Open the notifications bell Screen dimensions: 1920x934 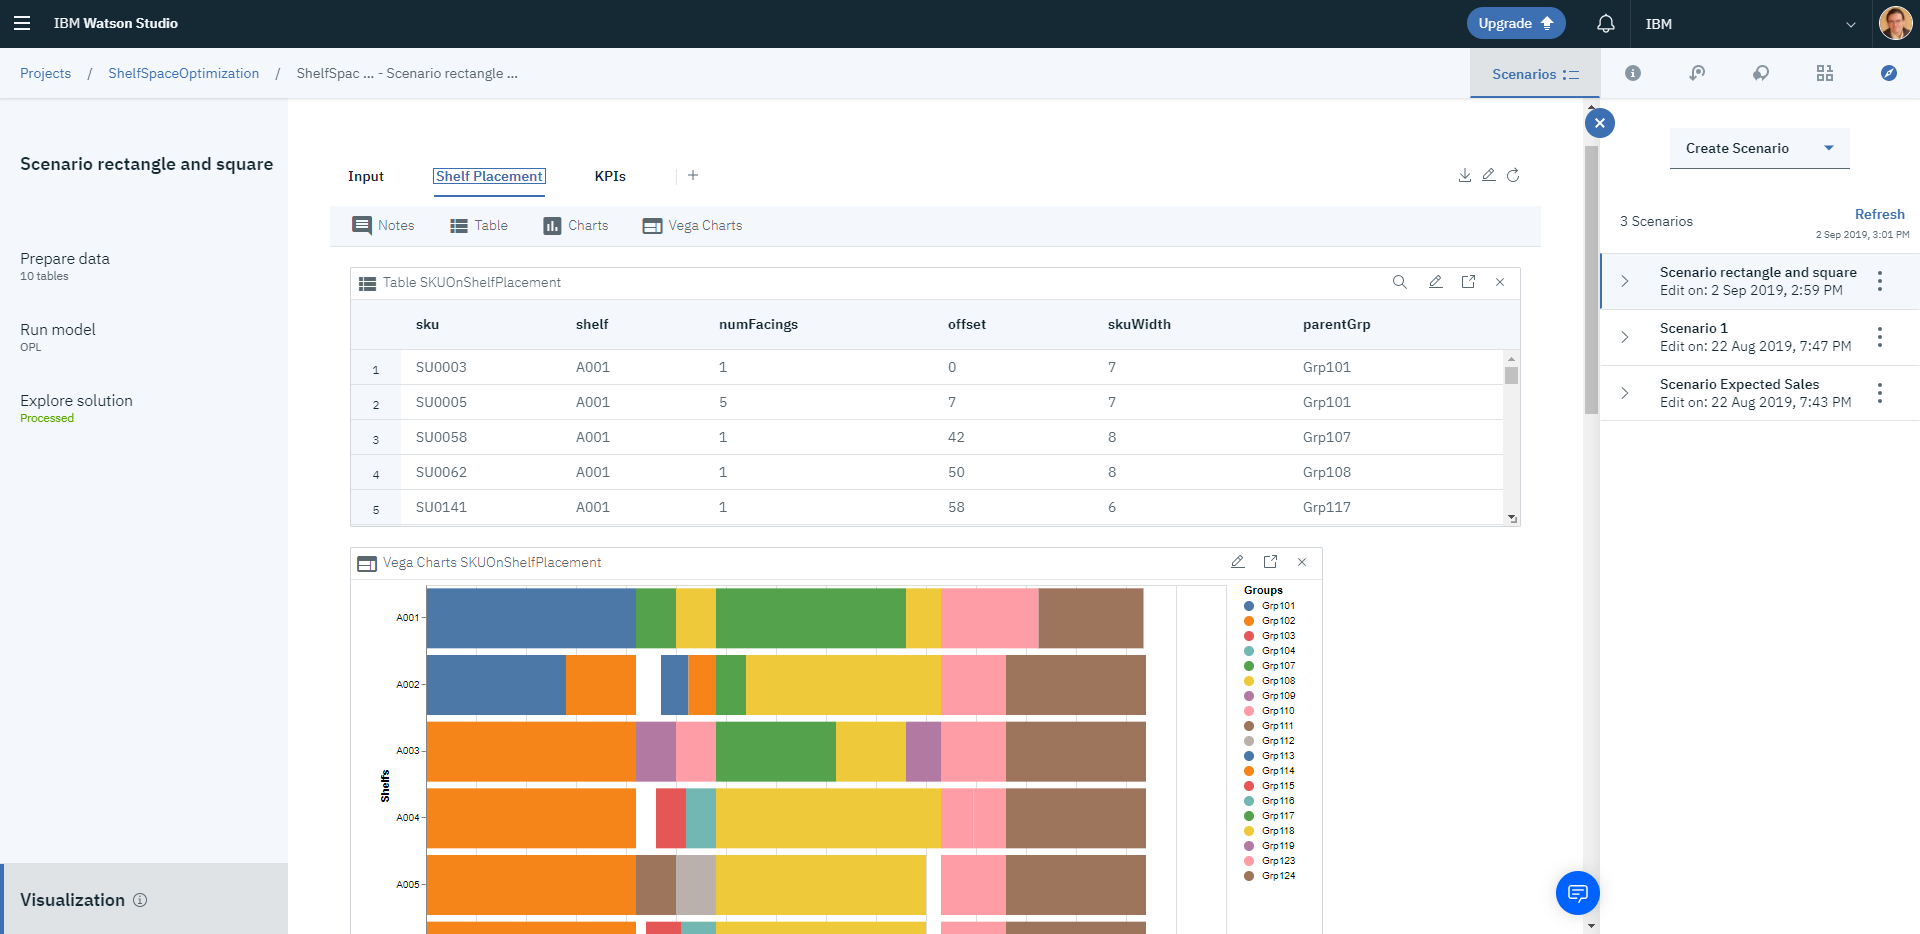1605,23
